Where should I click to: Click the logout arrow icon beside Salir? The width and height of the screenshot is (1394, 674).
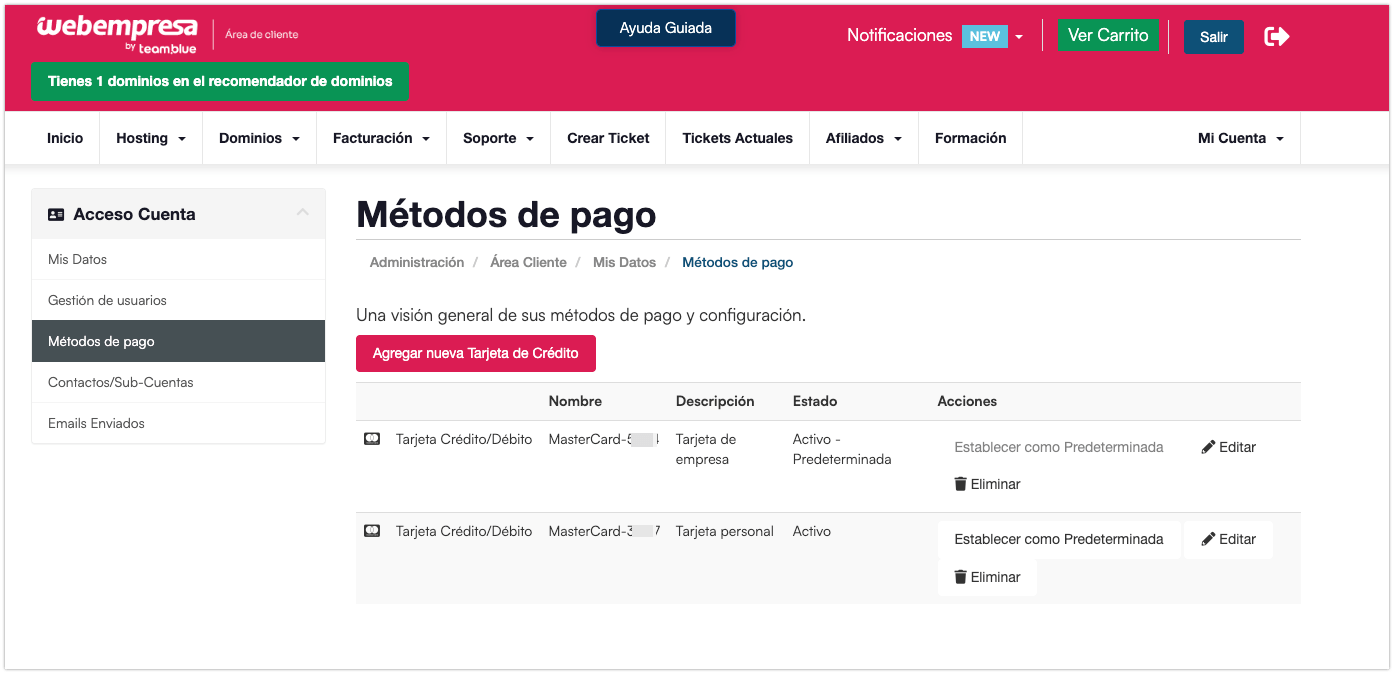pyautogui.click(x=1277, y=37)
